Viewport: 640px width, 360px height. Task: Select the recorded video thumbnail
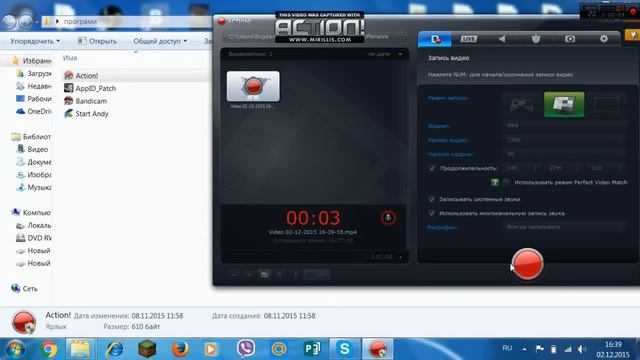click(253, 86)
